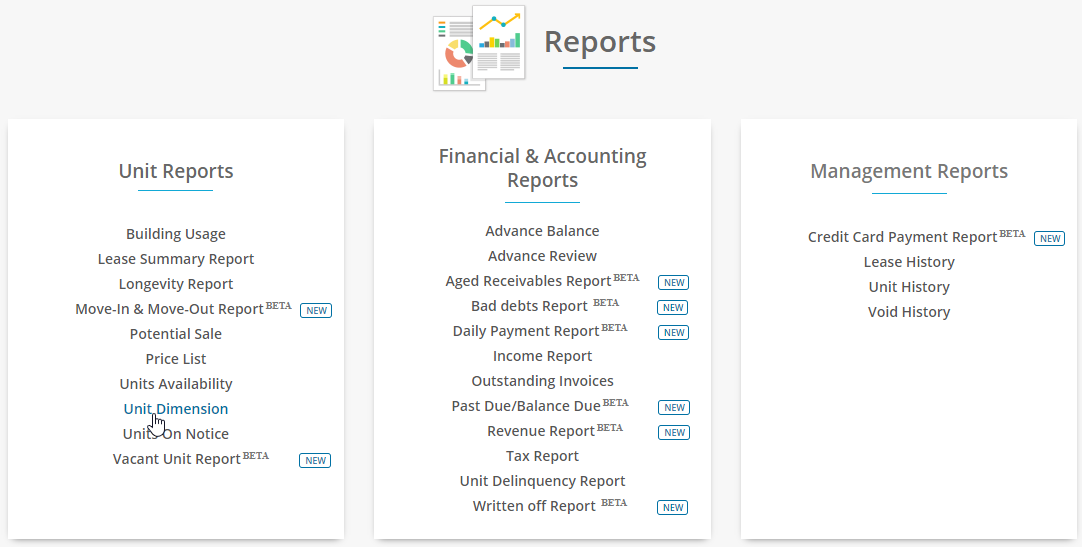The width and height of the screenshot is (1082, 547).
Task: Open the Building Usage report
Action: click(x=176, y=234)
